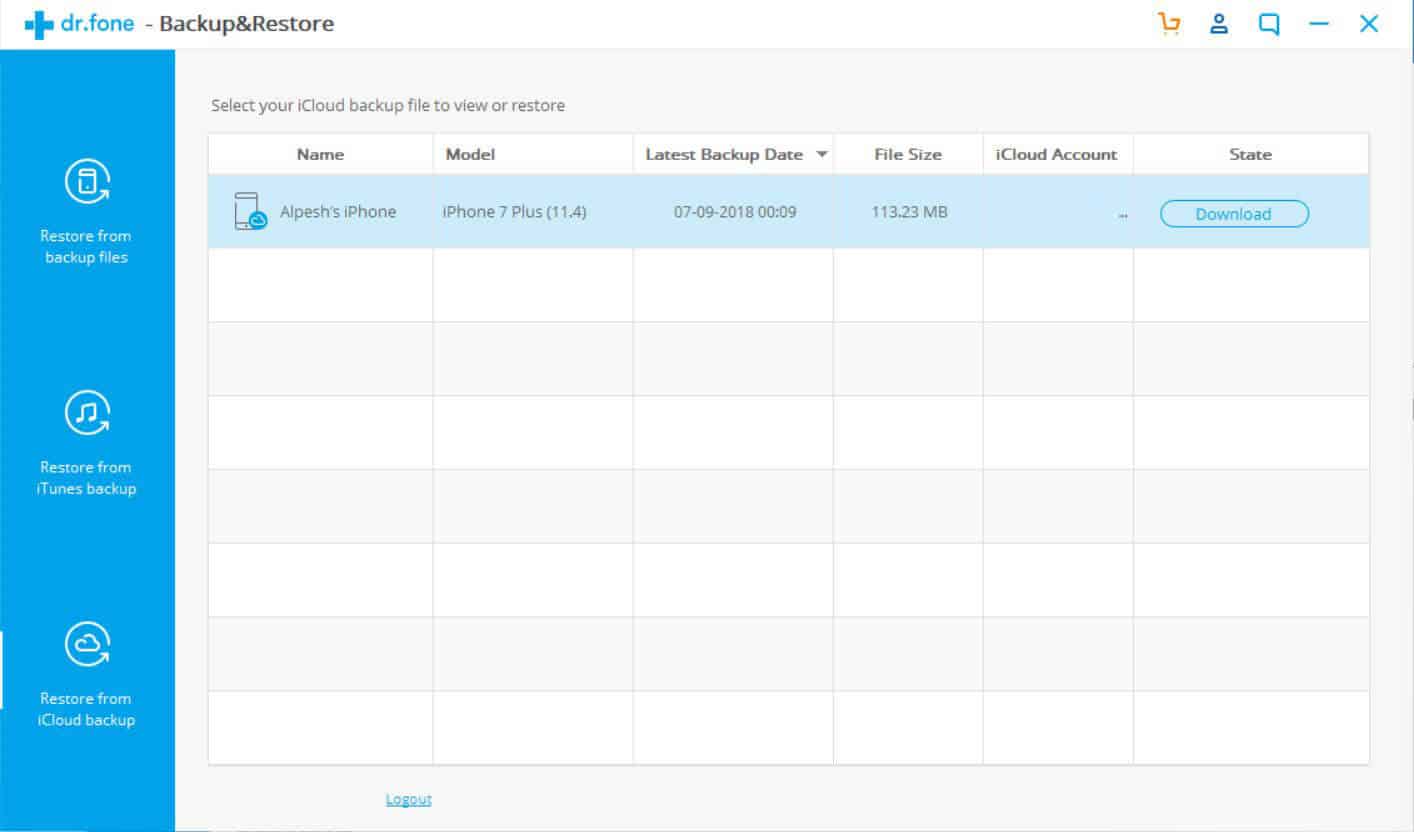Screen dimensions: 1414x832
Task: Click the Latest Backup Date column header
Action: point(734,154)
